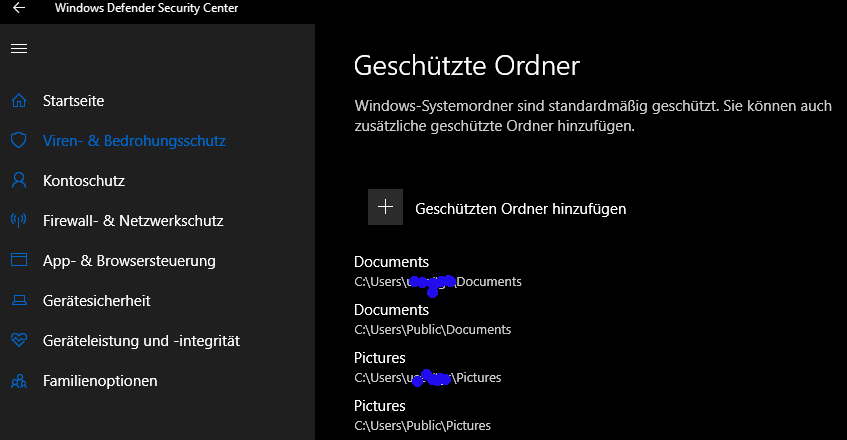
Task: Select the Gerätesicherheit sidebar entry
Action: tap(97, 301)
